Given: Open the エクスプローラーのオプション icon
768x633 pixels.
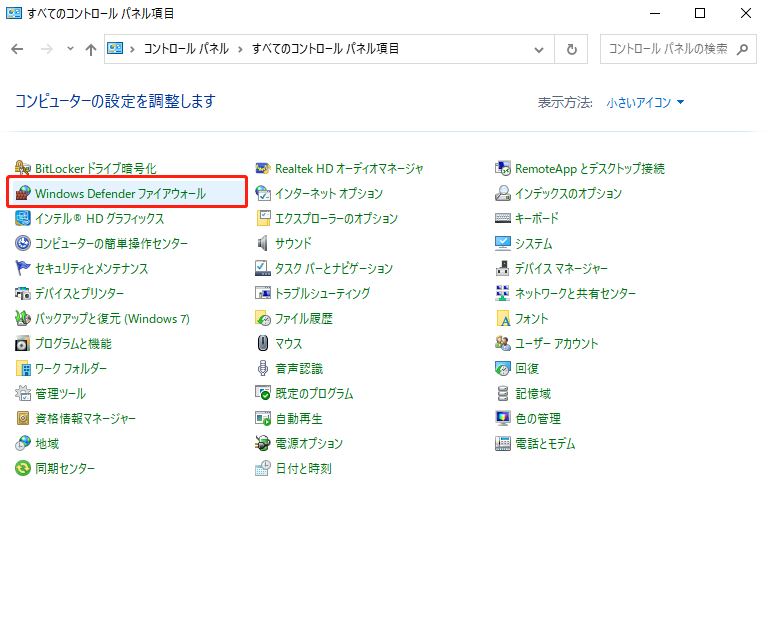Looking at the screenshot, I should (x=263, y=219).
